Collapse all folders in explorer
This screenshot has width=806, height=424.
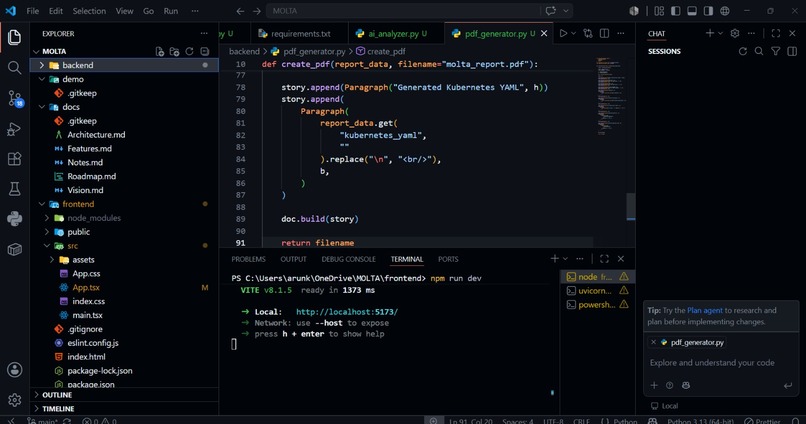(205, 51)
